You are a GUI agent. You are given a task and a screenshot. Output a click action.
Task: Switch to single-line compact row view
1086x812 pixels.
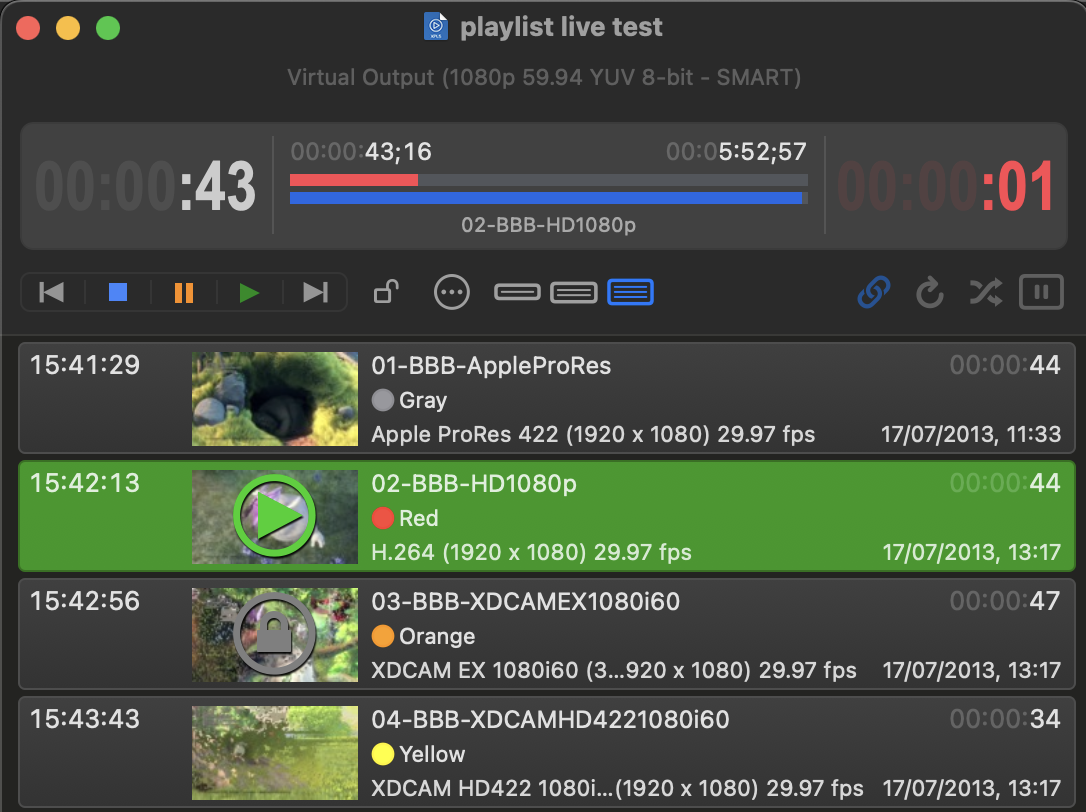coord(517,292)
